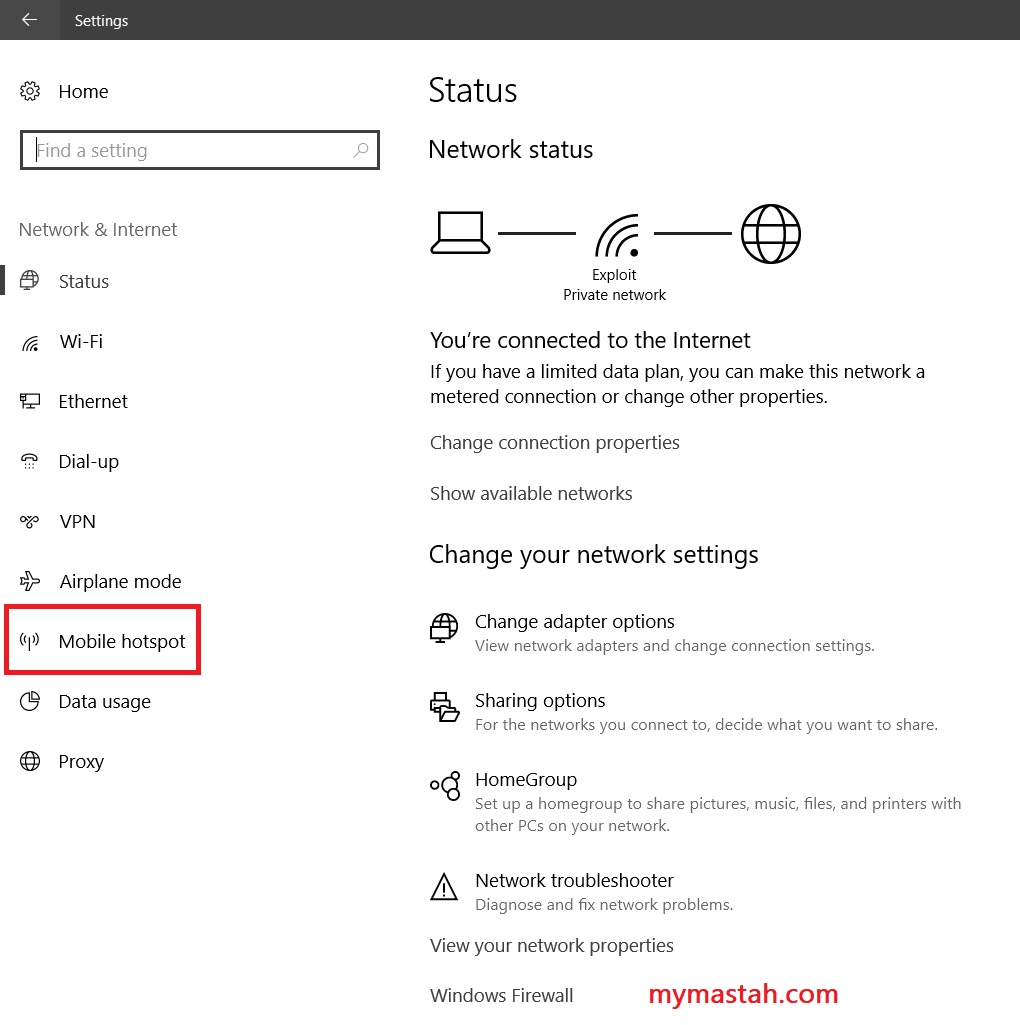Image resolution: width=1020 pixels, height=1025 pixels.
Task: Click the Private network label
Action: (615, 295)
